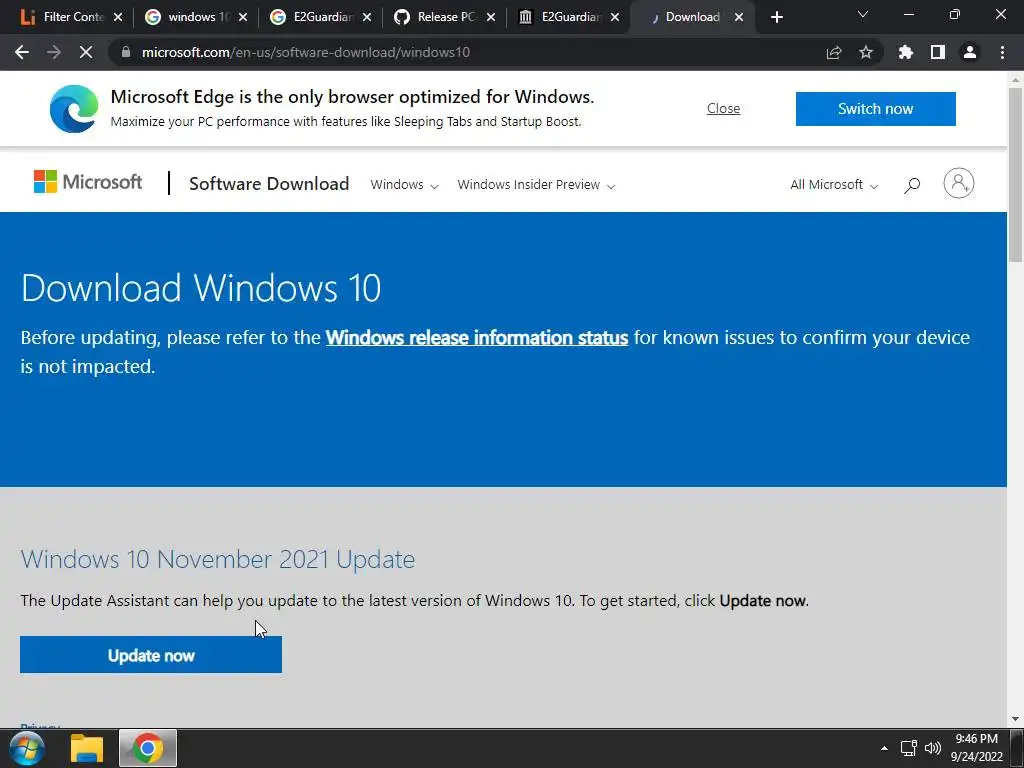Image resolution: width=1024 pixels, height=768 pixels.
Task: Close the Edge promotion banner
Action: tap(724, 108)
